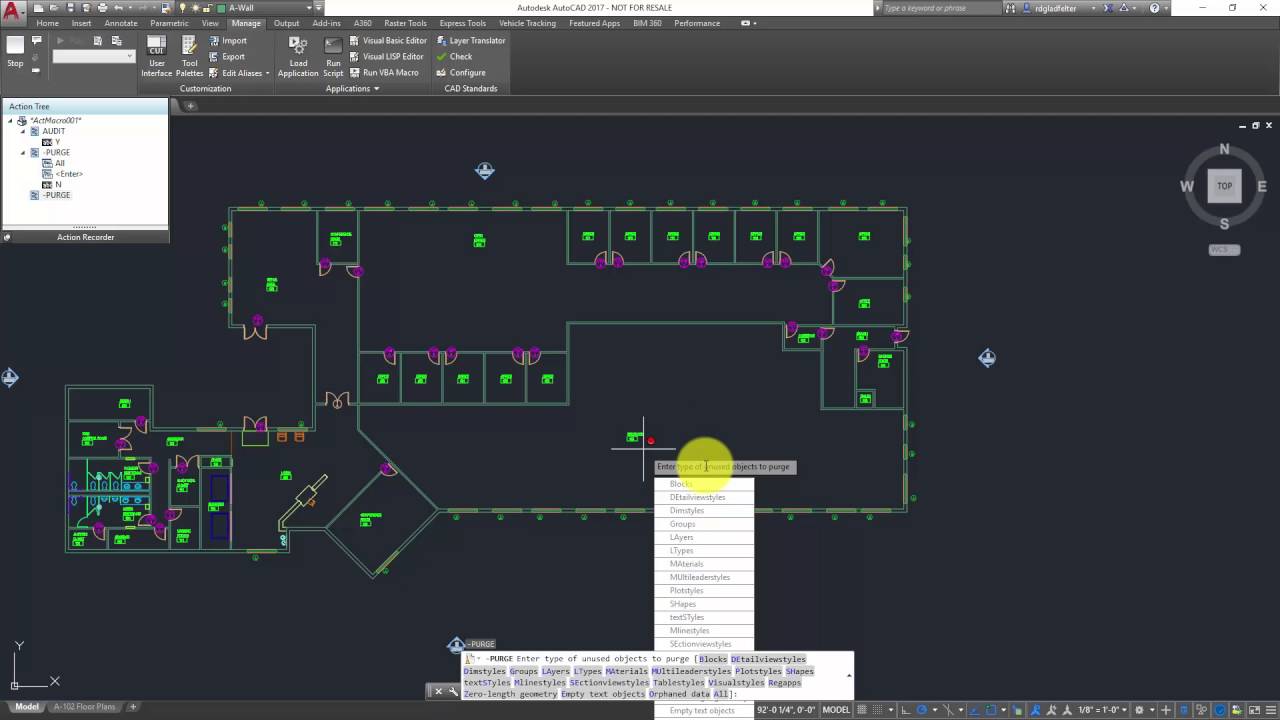The image size is (1280, 720).
Task: Switch to A-102 Floor Plans layout tab
Action: click(x=84, y=706)
